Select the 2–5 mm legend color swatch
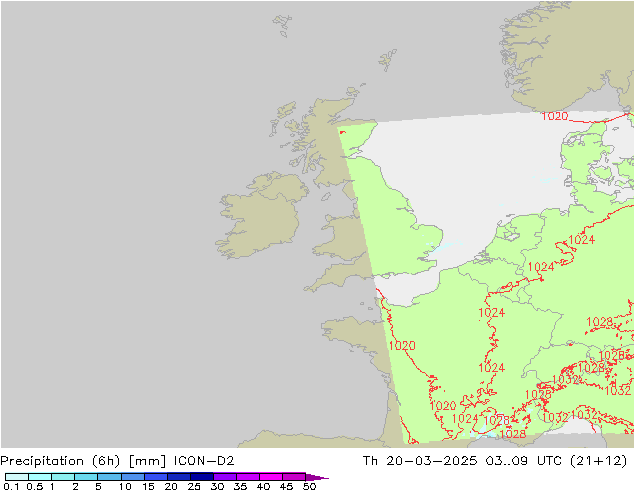 tap(86, 477)
